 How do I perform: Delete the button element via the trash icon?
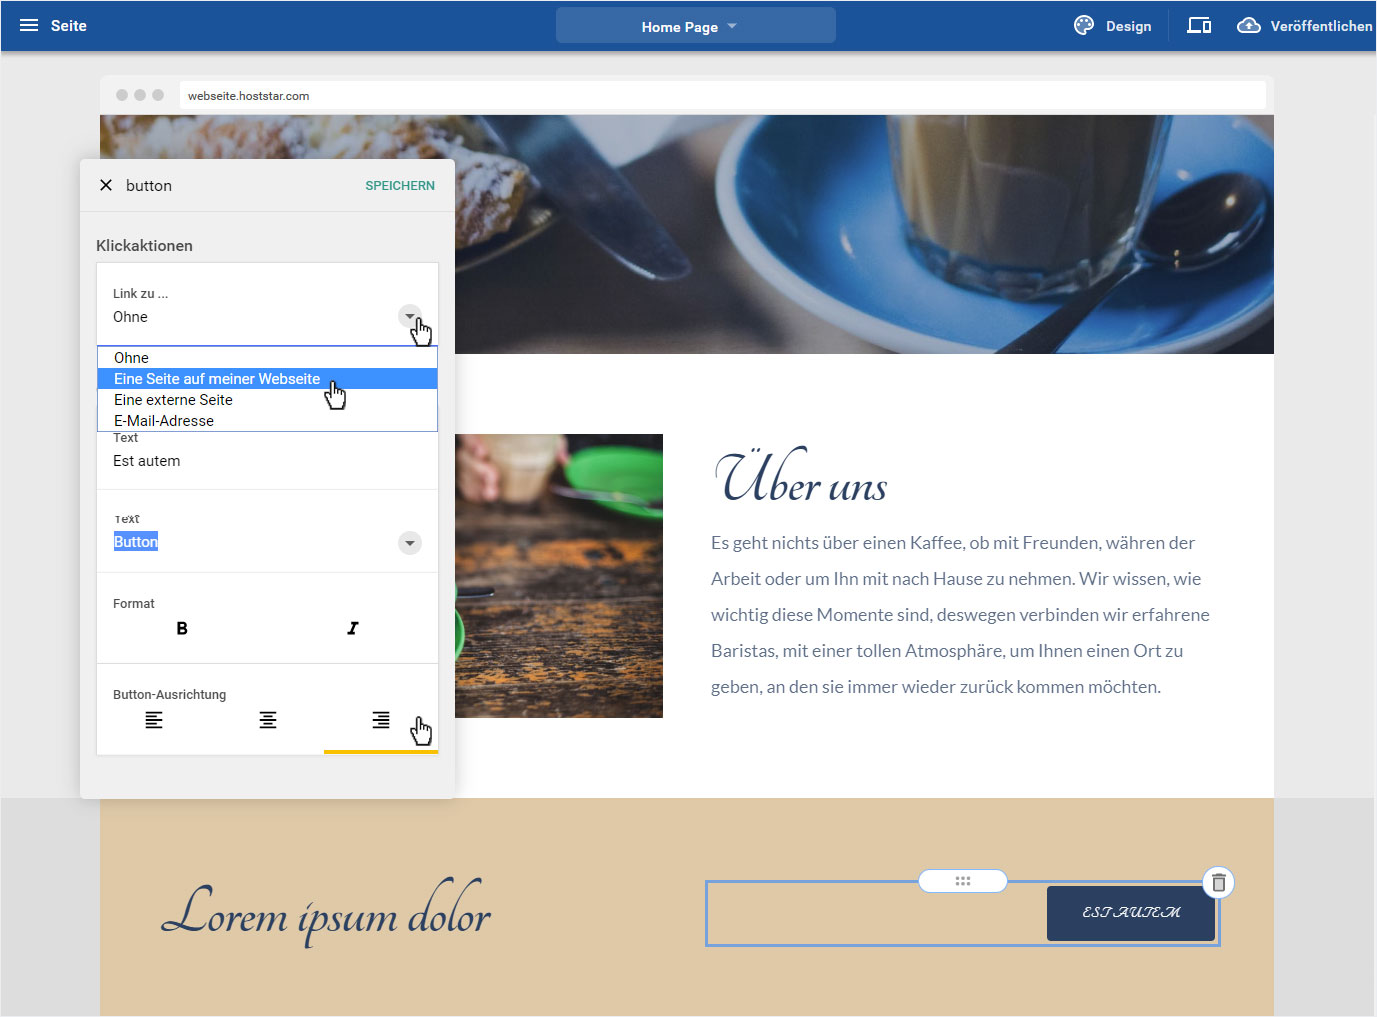1218,883
